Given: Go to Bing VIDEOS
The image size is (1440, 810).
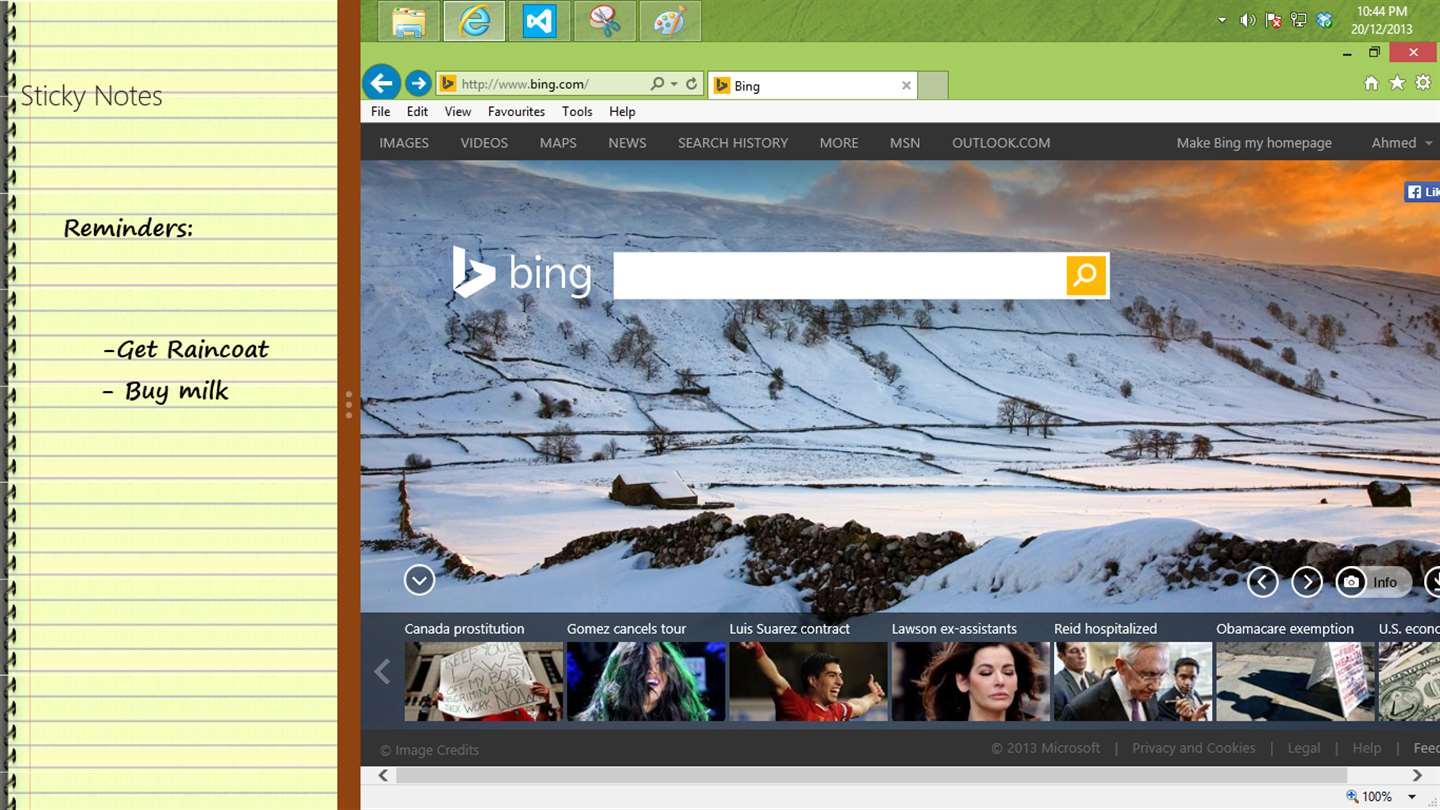Looking at the screenshot, I should click(484, 143).
